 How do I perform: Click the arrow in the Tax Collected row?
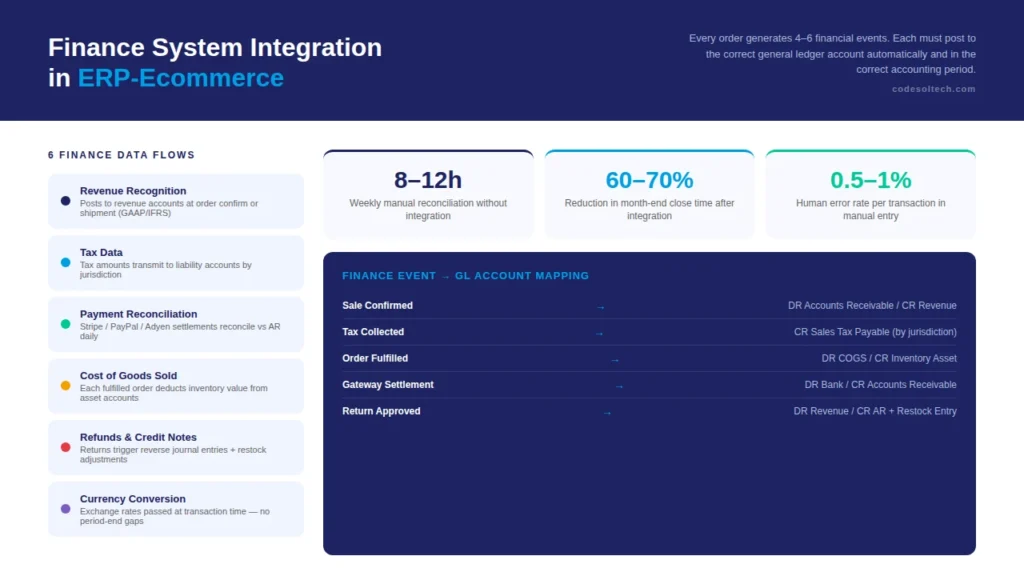(599, 334)
